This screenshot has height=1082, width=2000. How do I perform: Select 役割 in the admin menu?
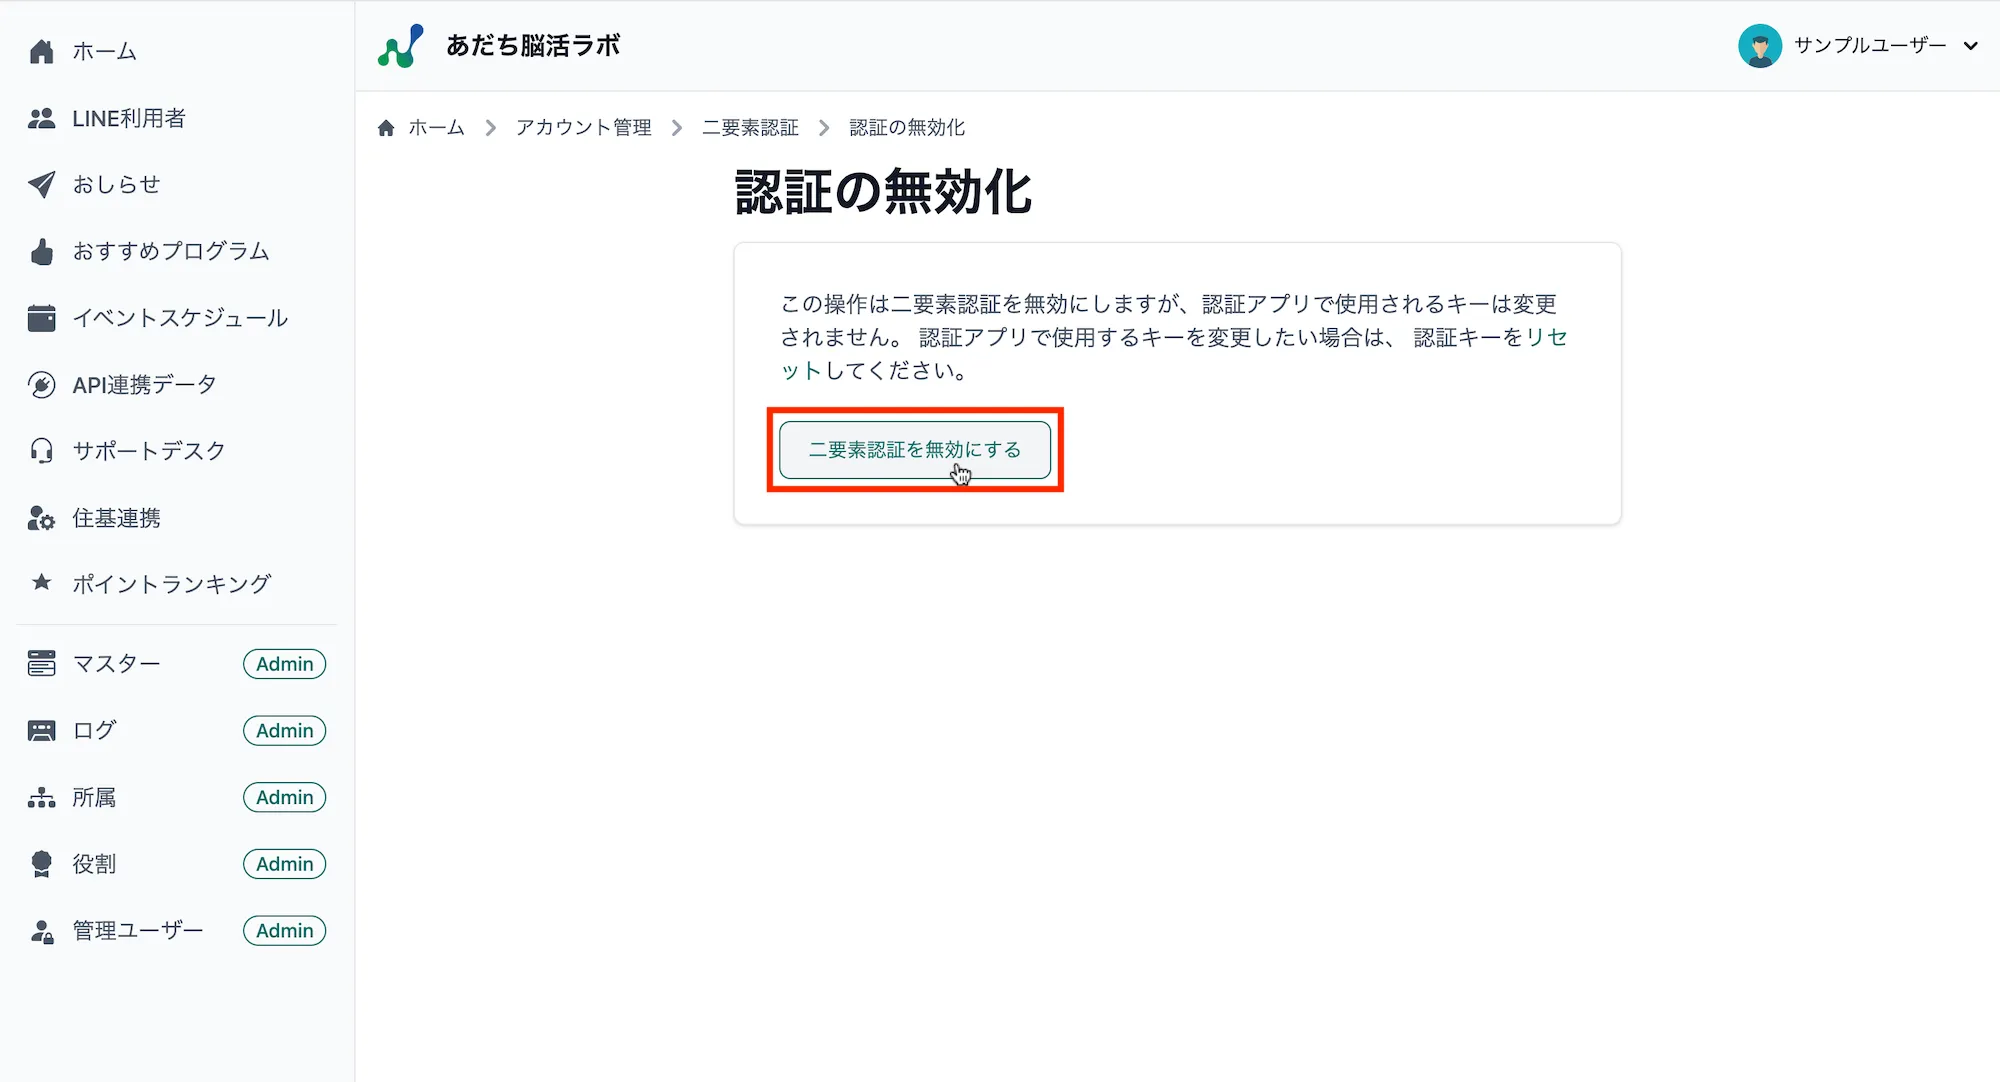click(x=41, y=863)
